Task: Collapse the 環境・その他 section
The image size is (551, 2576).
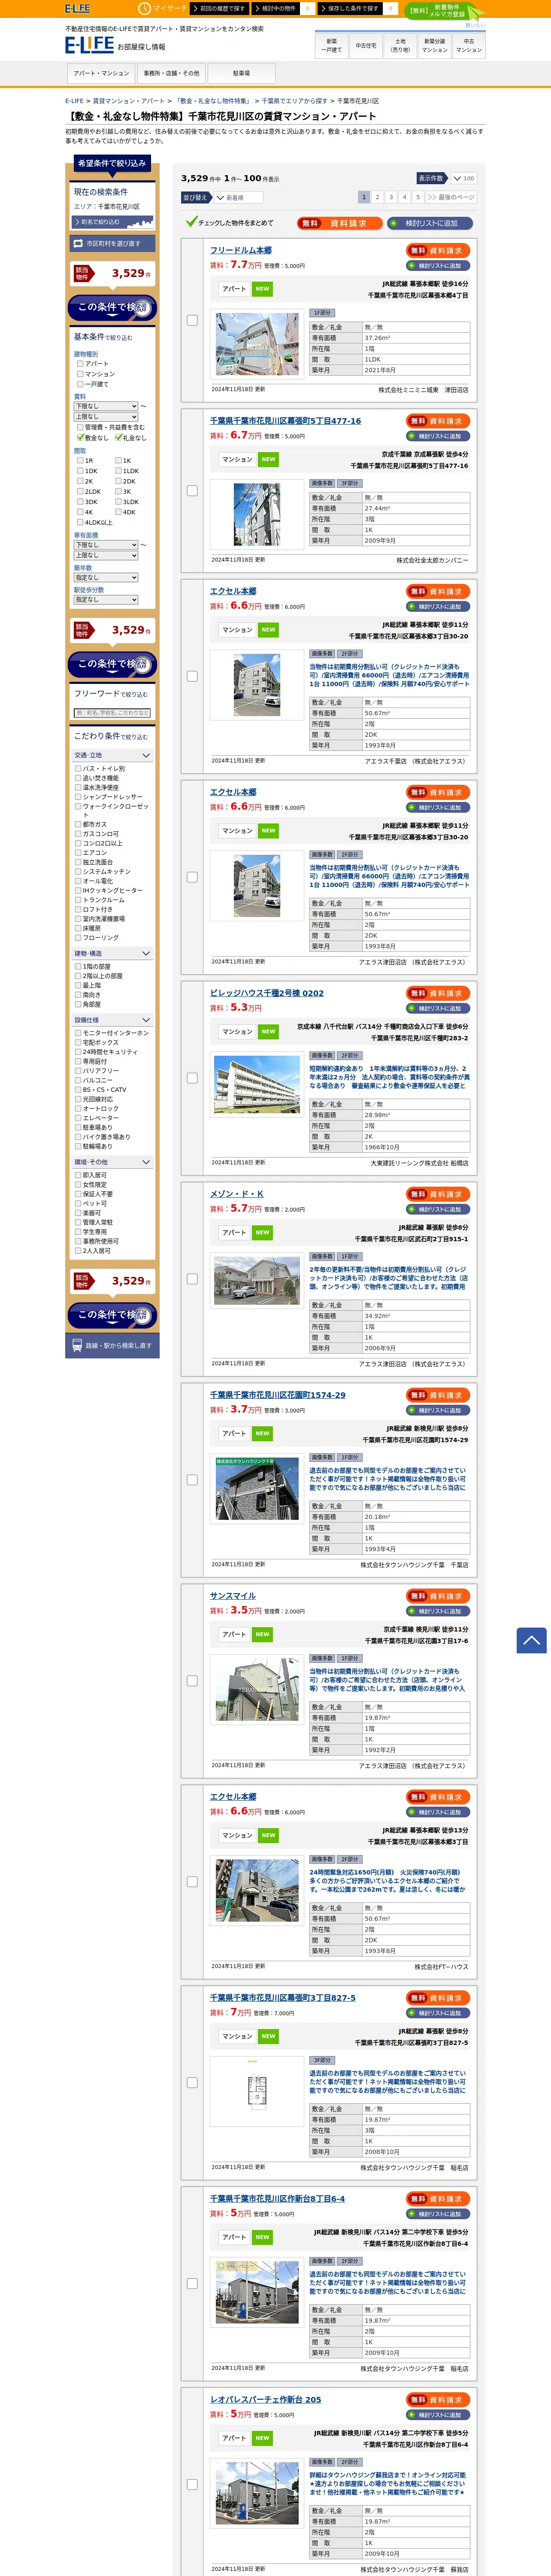Action: tap(112, 1162)
